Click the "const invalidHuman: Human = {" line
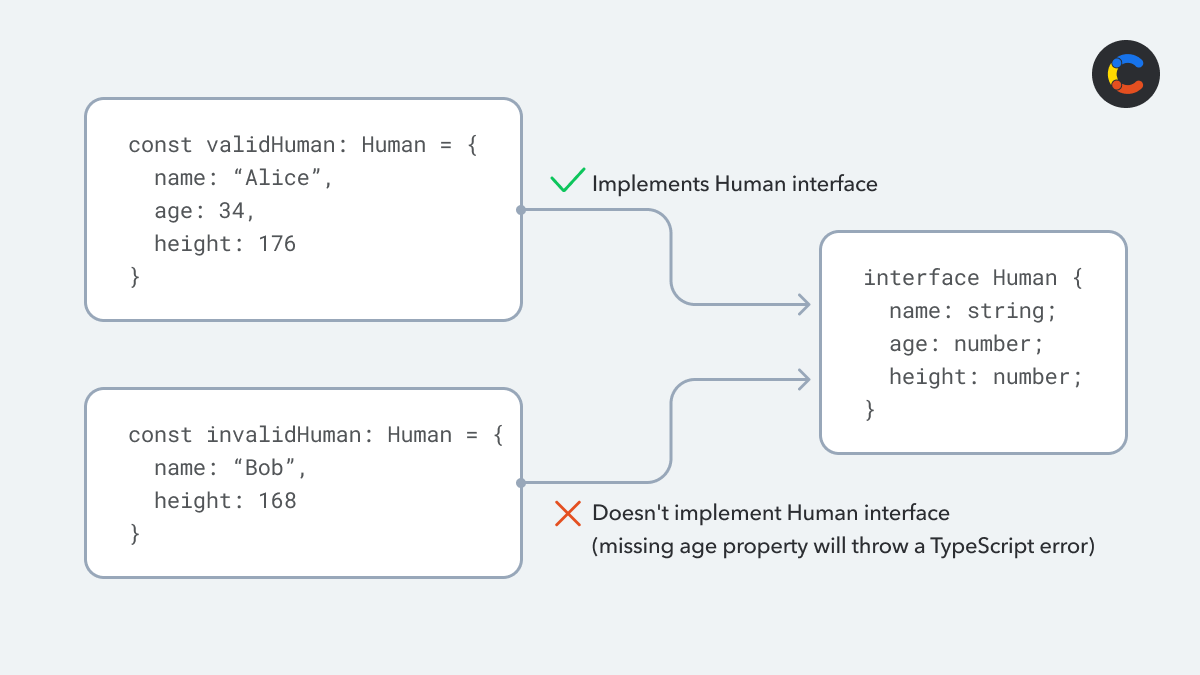Screen dimensions: 1200x675 point(316,435)
